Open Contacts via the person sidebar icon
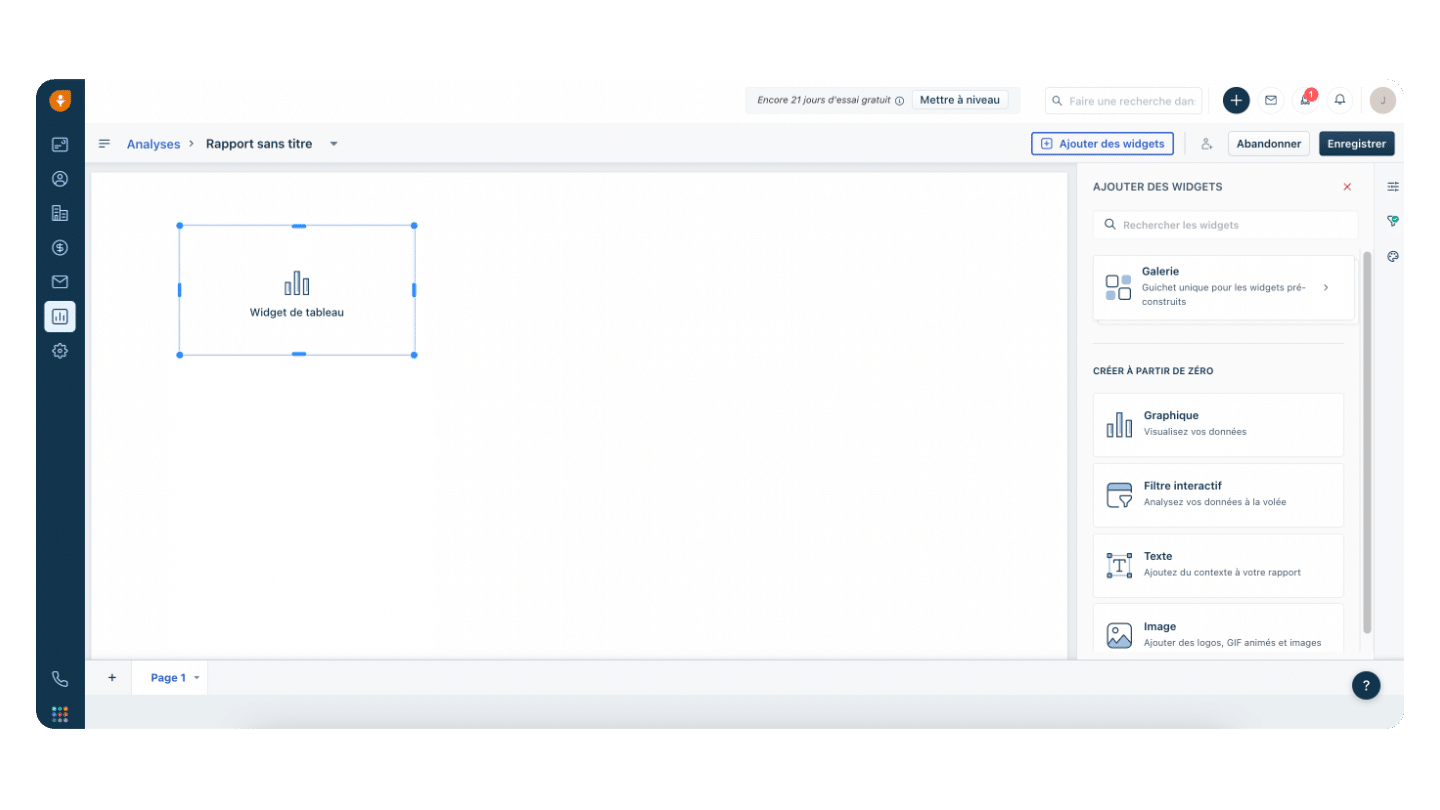The height and width of the screenshot is (810, 1440). (x=60, y=179)
